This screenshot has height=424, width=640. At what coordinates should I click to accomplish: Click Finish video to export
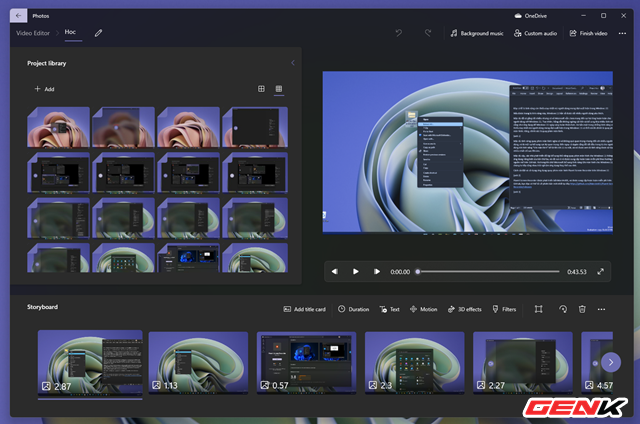point(588,33)
